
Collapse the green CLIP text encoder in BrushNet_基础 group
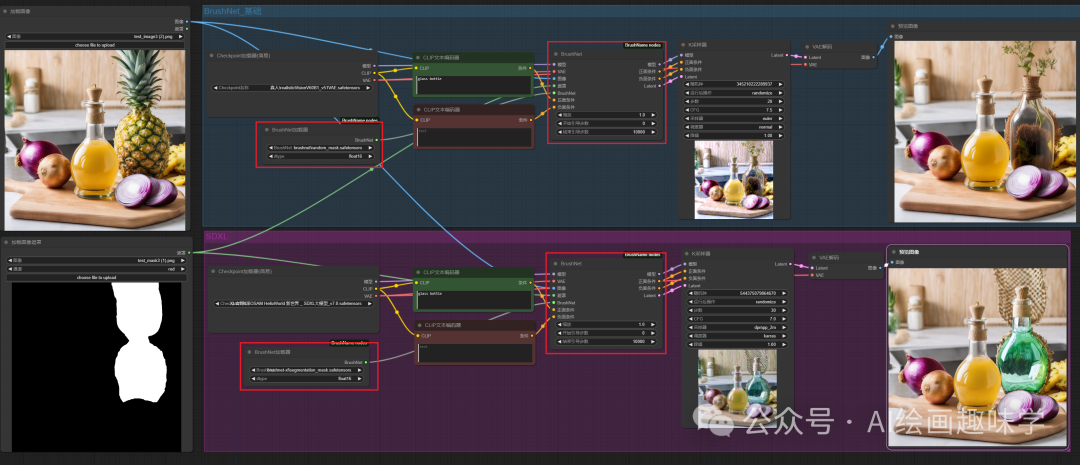point(417,58)
